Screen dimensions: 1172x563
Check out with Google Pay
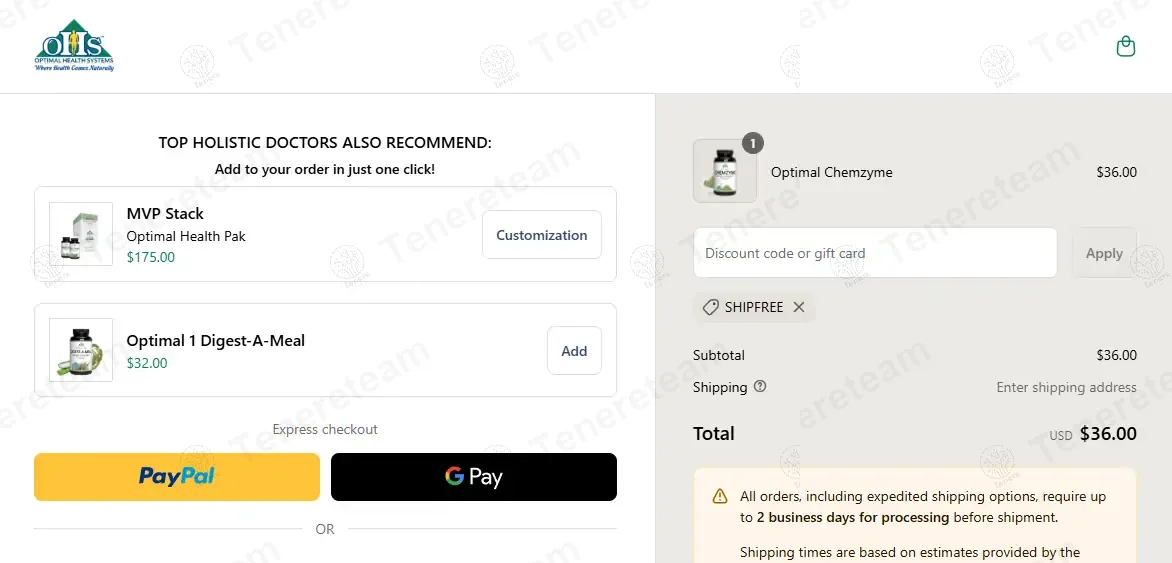[x=474, y=477]
